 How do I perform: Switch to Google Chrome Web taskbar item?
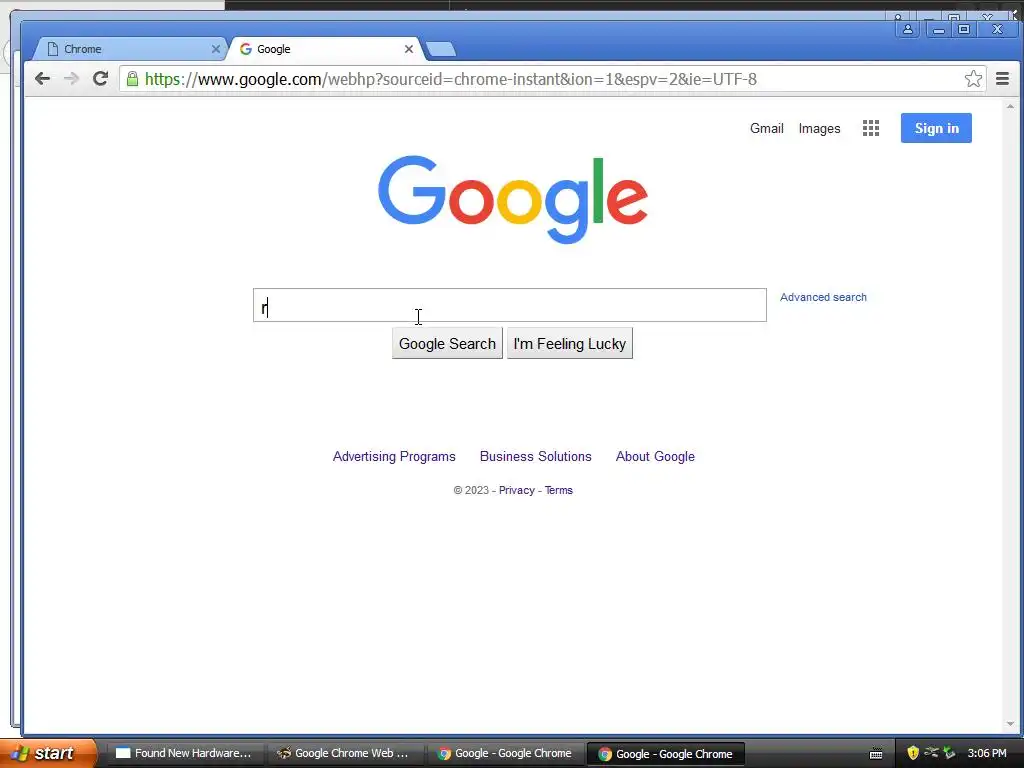click(x=344, y=753)
